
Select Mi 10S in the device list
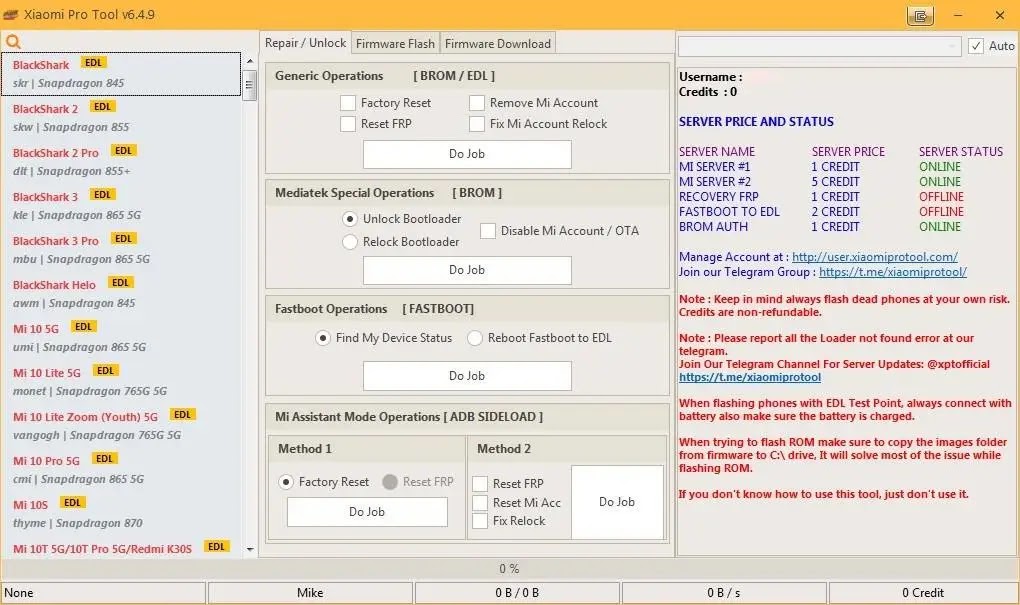point(121,514)
